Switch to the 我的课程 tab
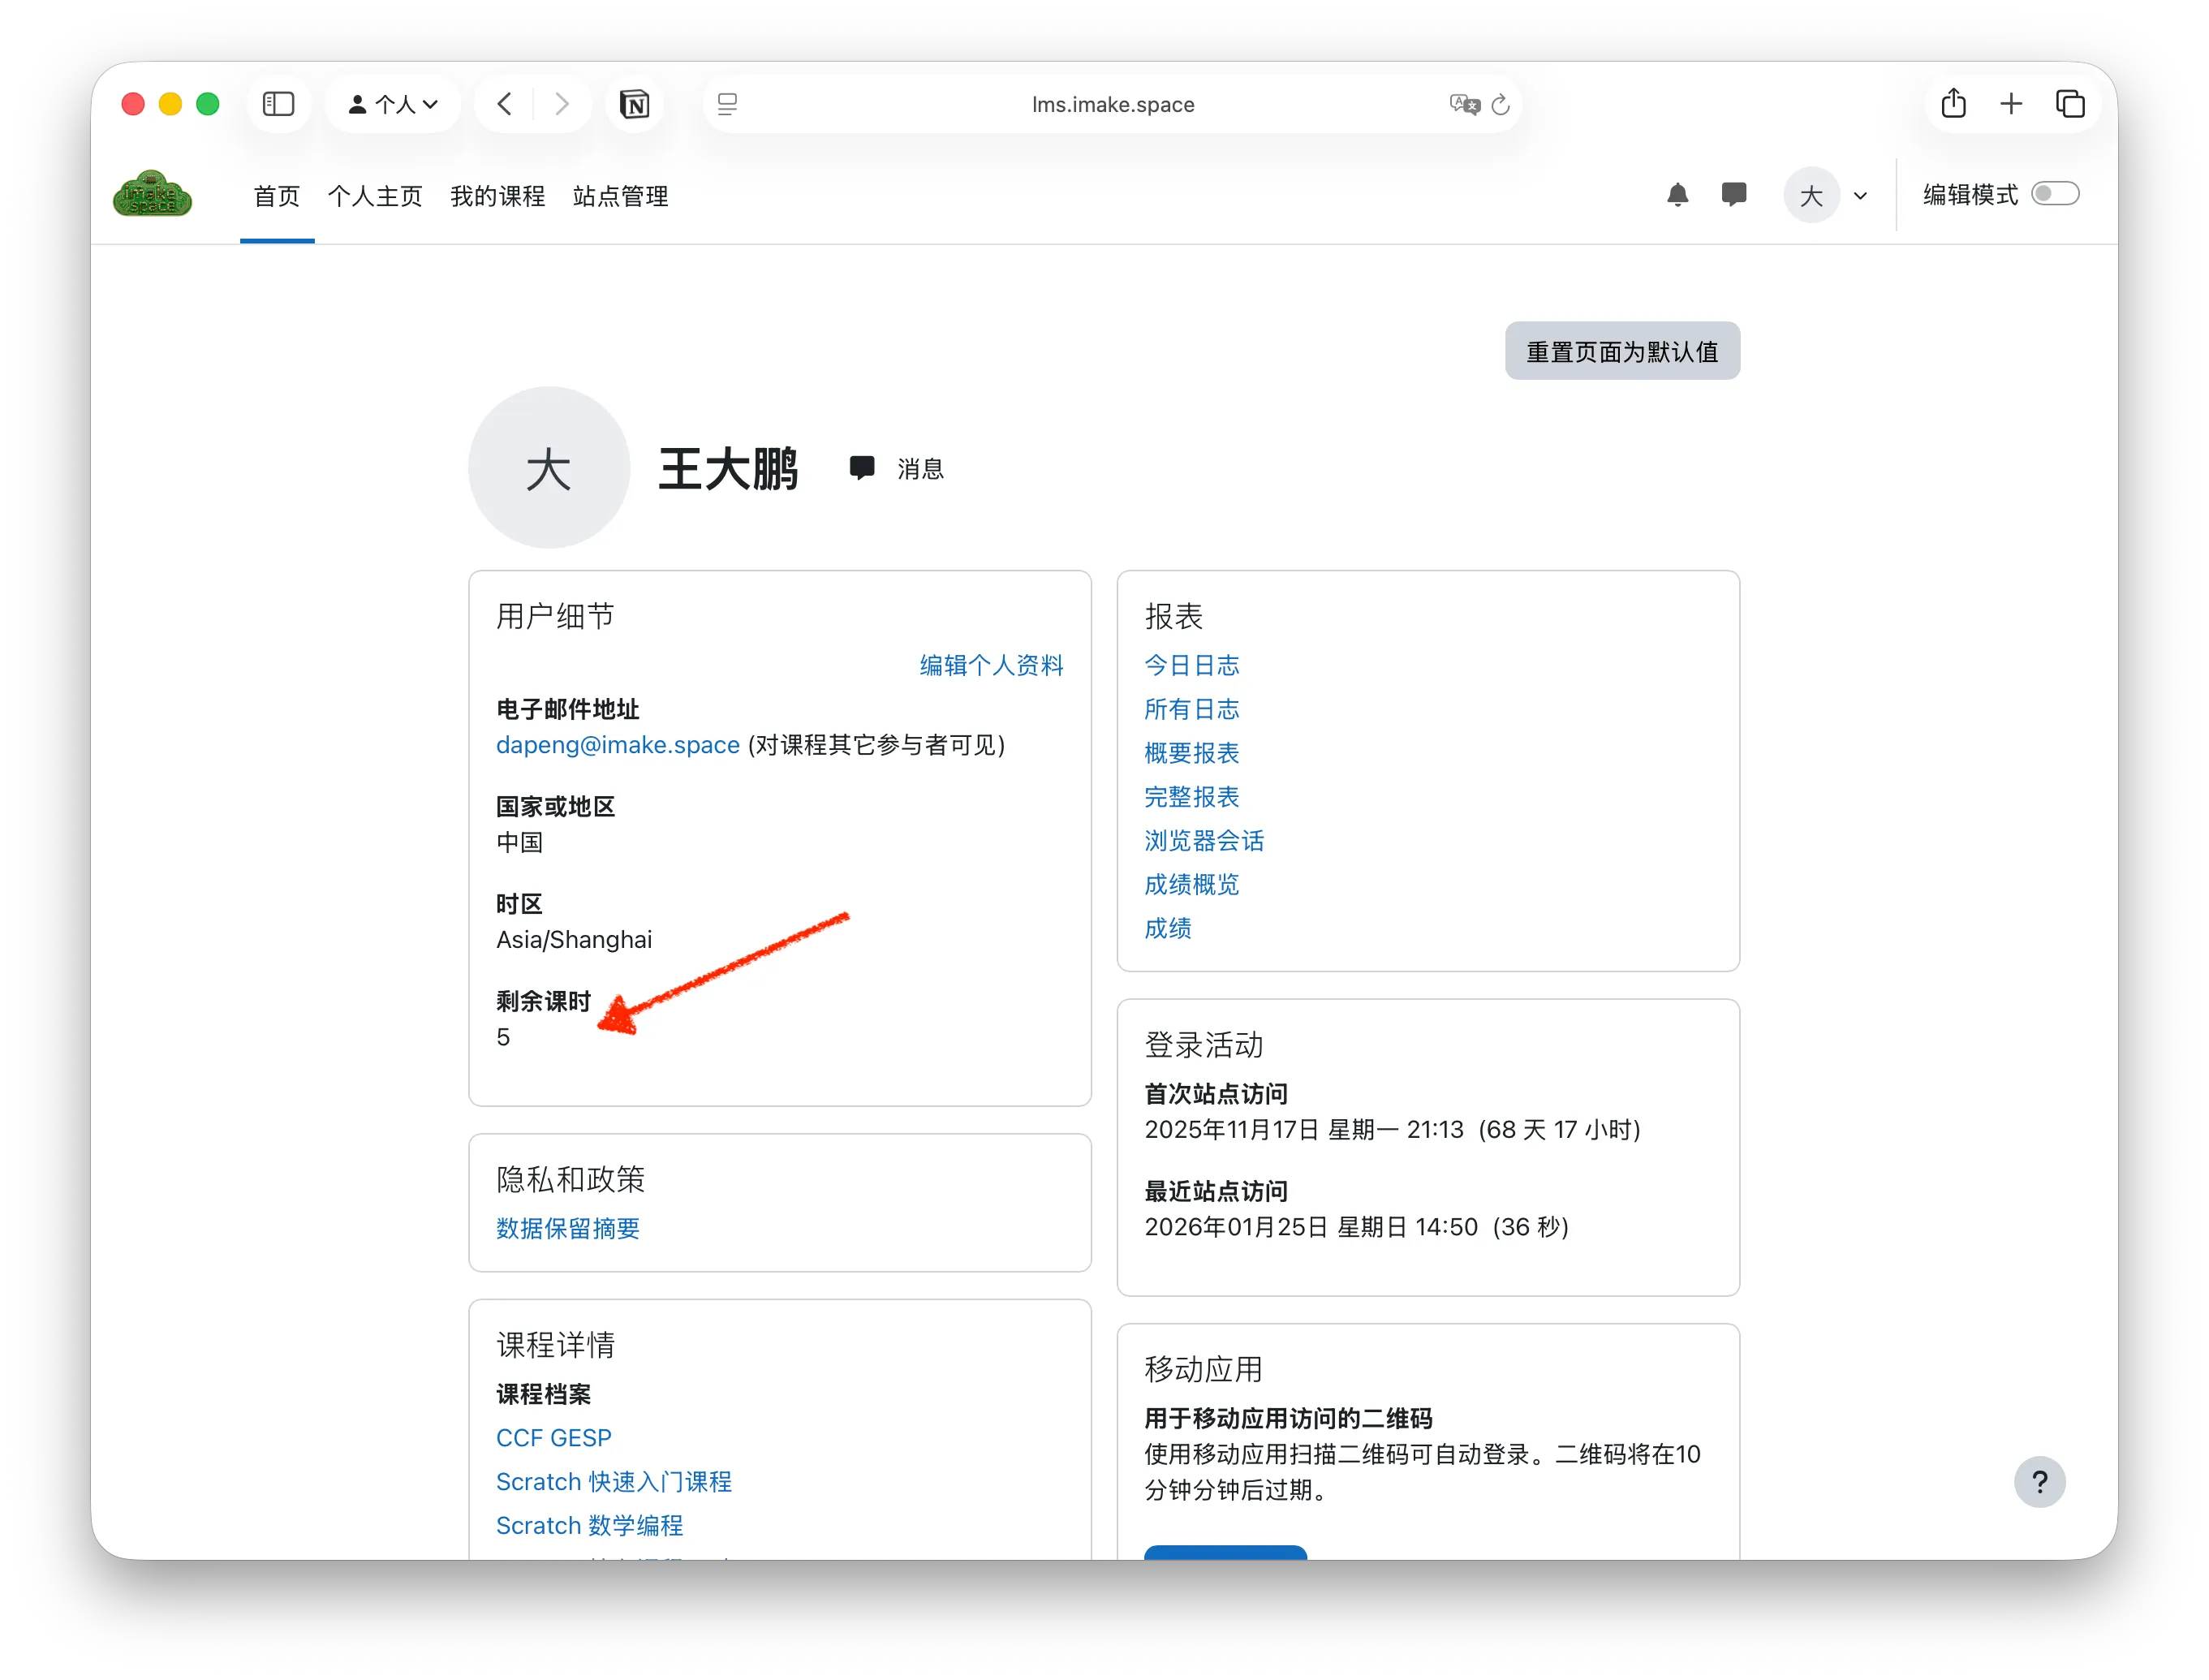 tap(497, 196)
